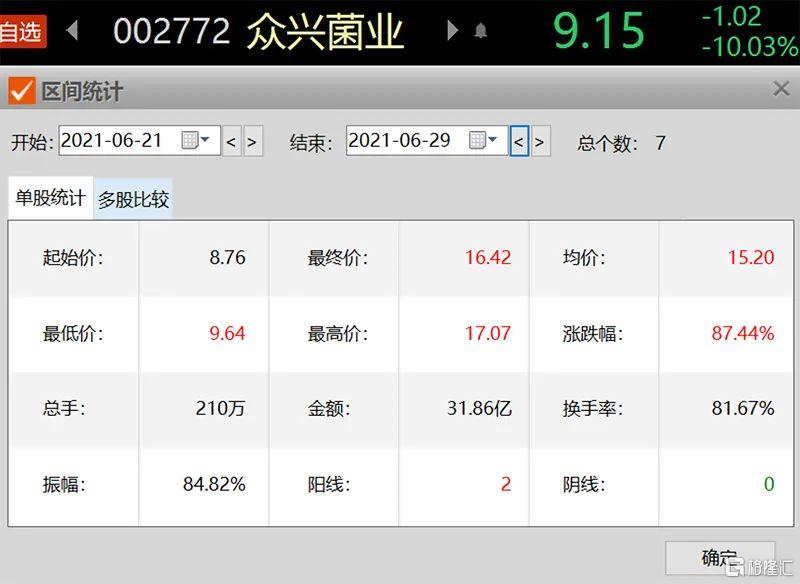Open price alert bell icon
Screen dimensions: 800x584
pos(481,31)
